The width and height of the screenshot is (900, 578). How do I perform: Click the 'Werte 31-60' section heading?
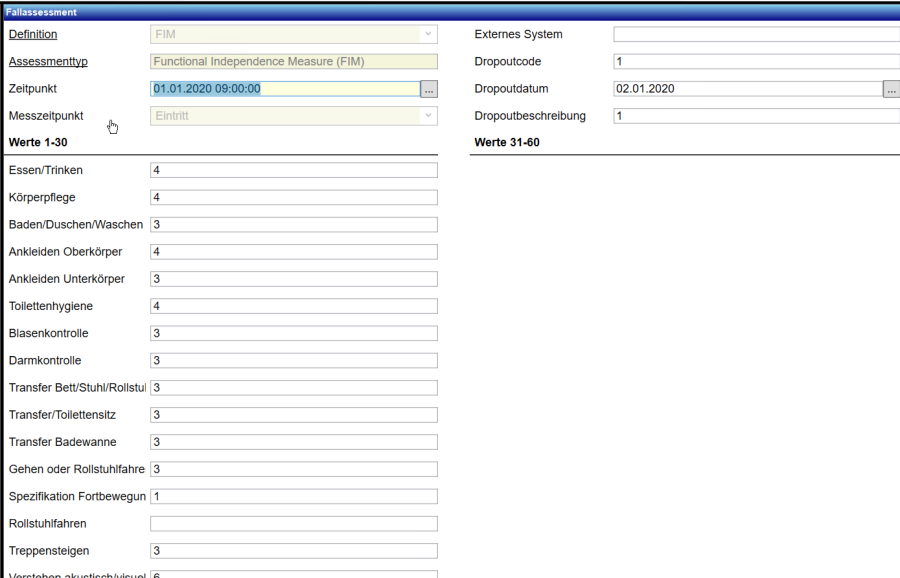click(x=507, y=142)
